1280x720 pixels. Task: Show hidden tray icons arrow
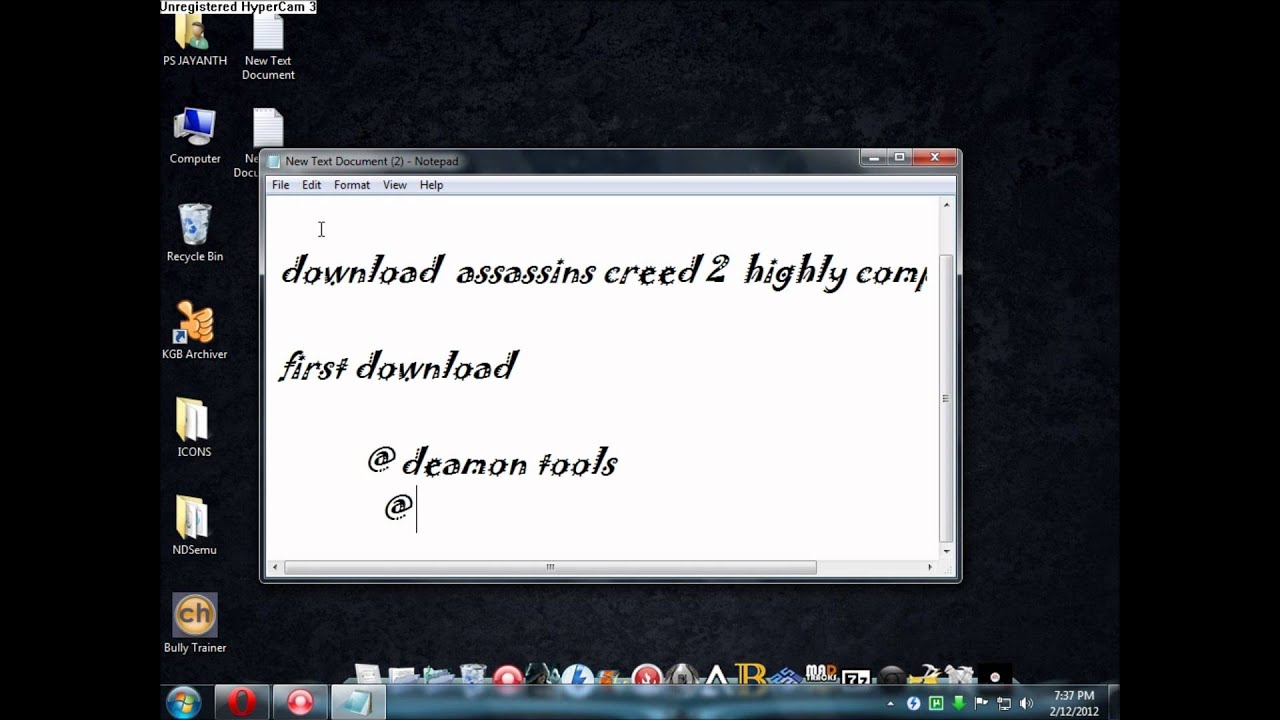point(890,704)
